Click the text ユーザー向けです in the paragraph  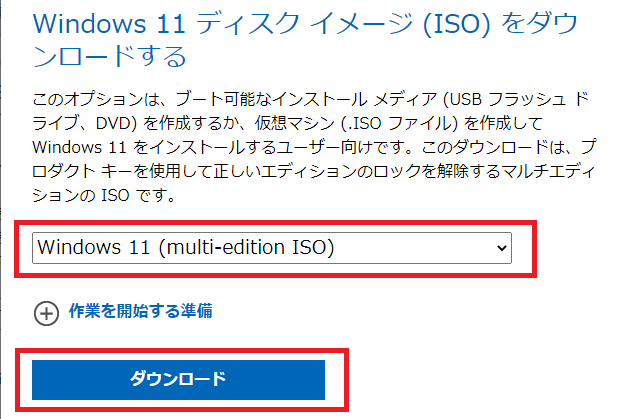[343, 147]
